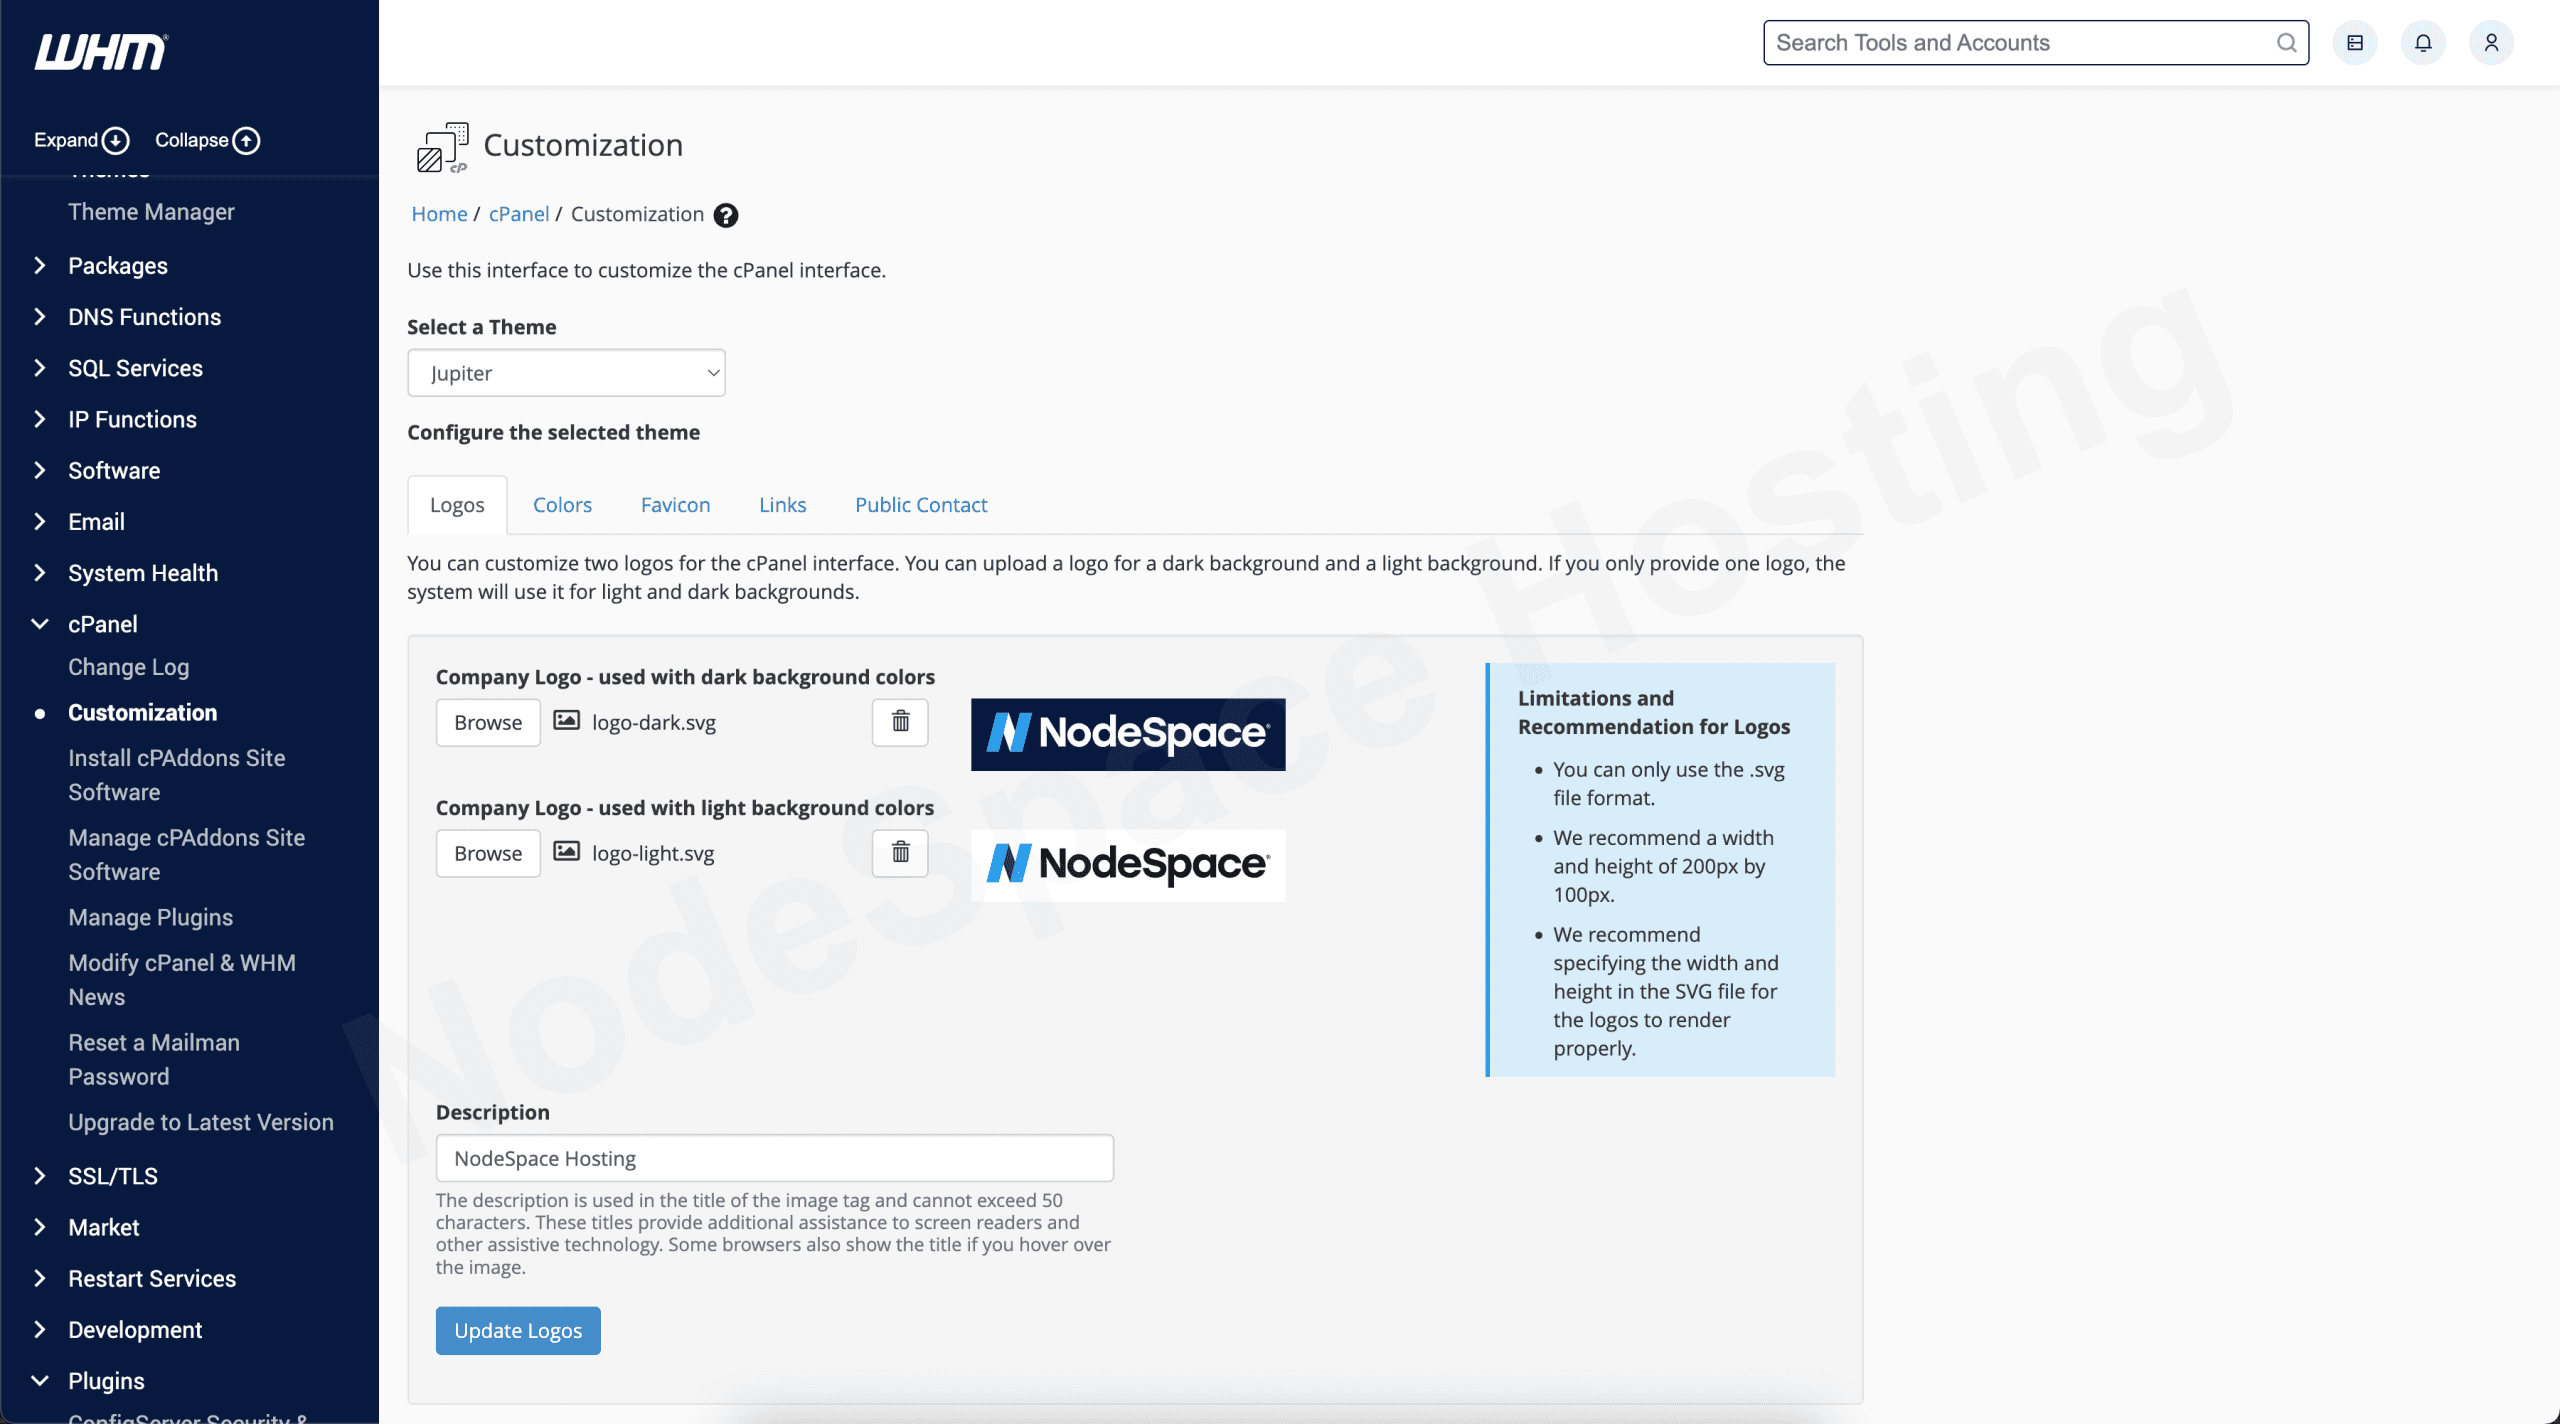Open Modify cPanel & WHM News
The height and width of the screenshot is (1424, 2560).
[x=182, y=980]
